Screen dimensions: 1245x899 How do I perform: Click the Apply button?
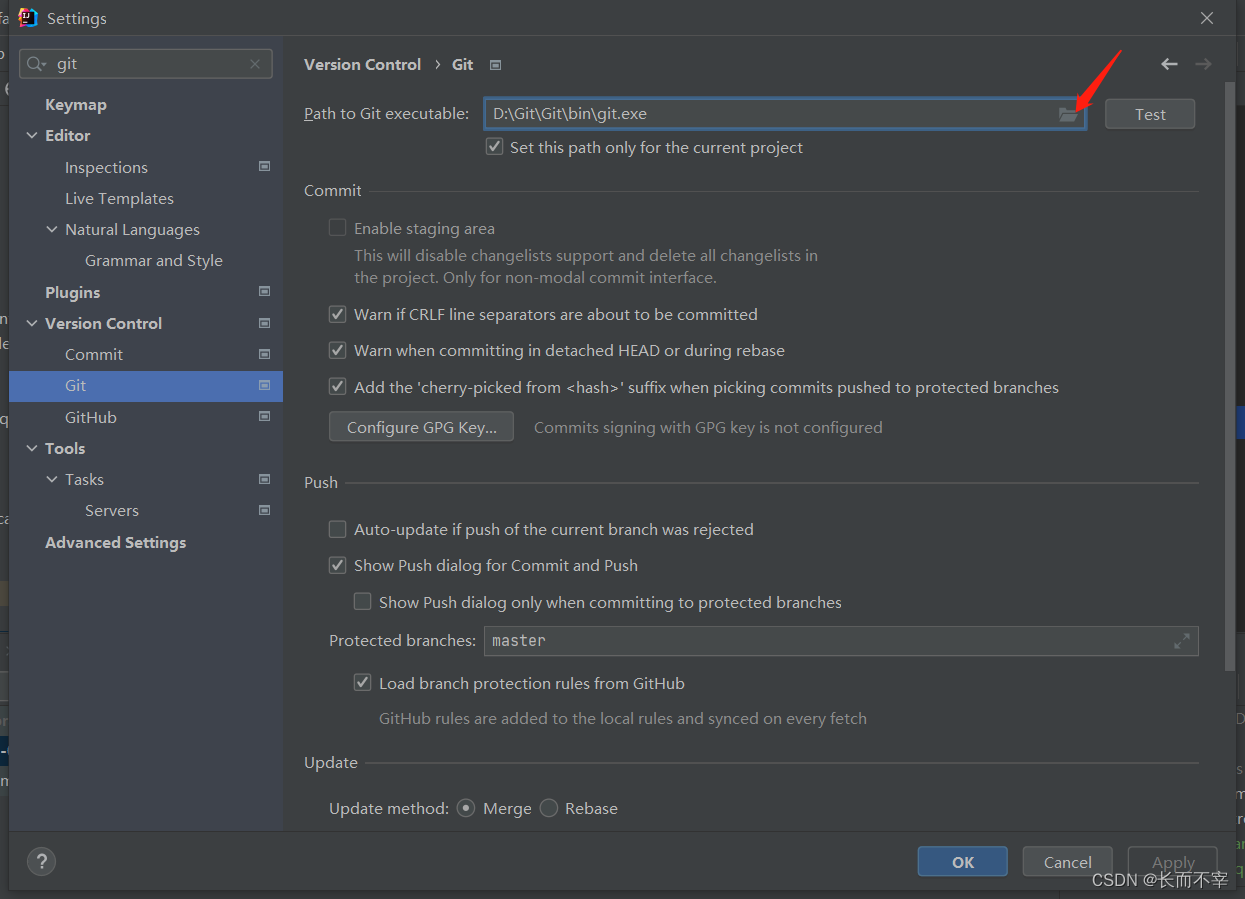click(x=1173, y=862)
